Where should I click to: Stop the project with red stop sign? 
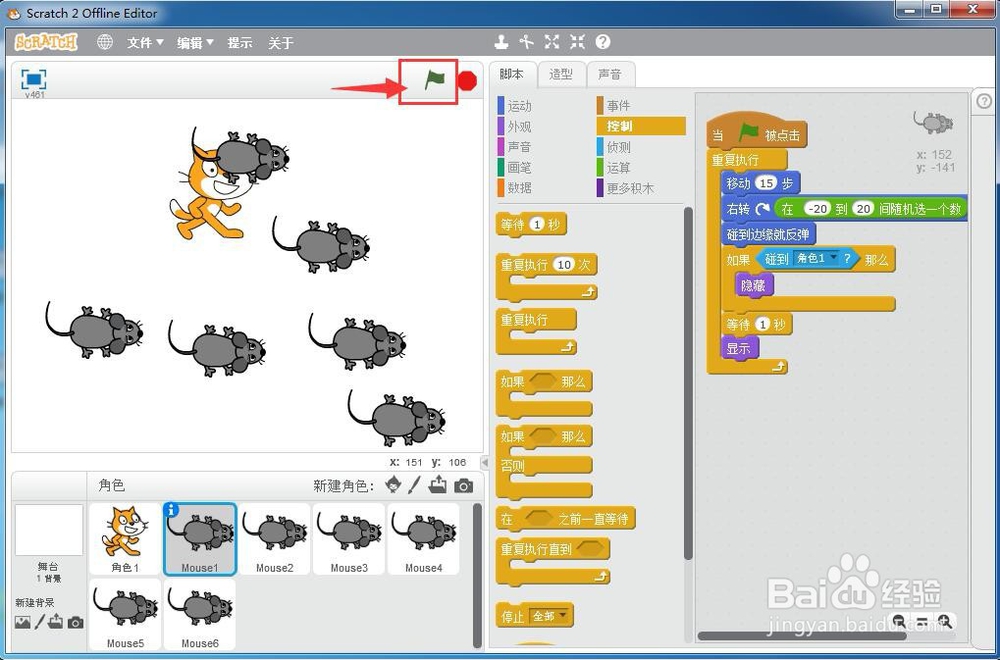pos(468,81)
